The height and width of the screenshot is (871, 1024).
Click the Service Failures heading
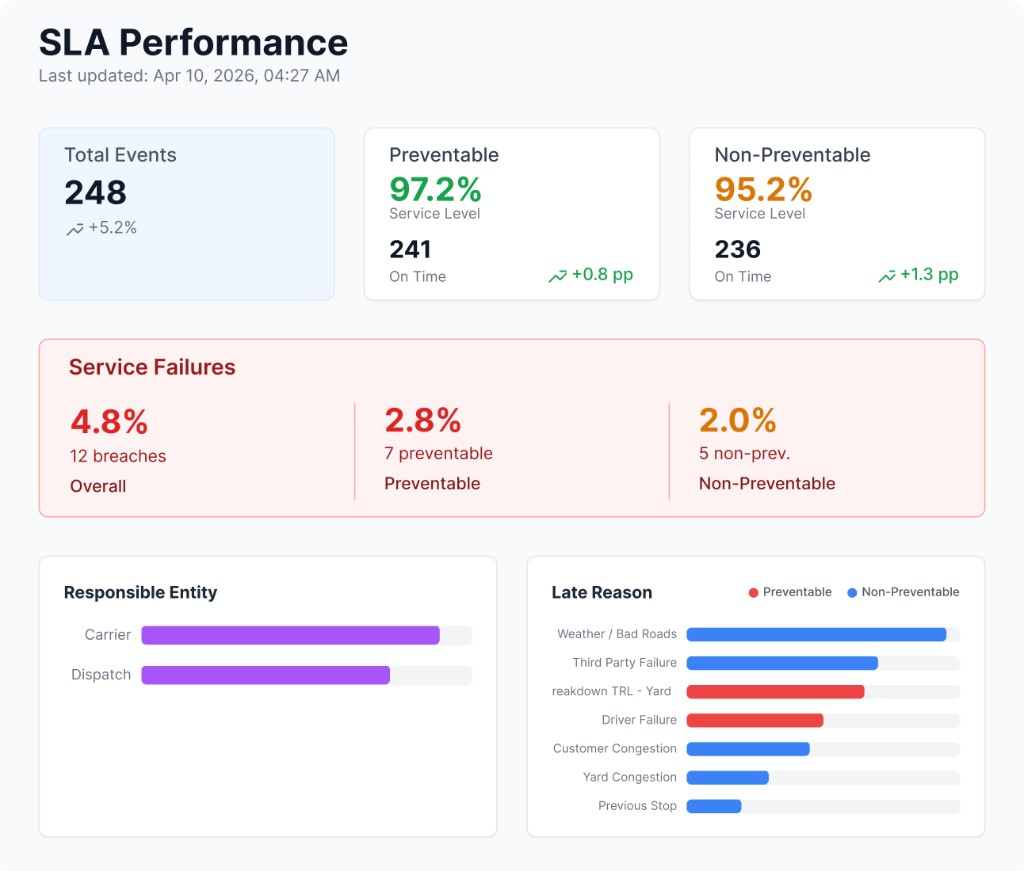(152, 367)
